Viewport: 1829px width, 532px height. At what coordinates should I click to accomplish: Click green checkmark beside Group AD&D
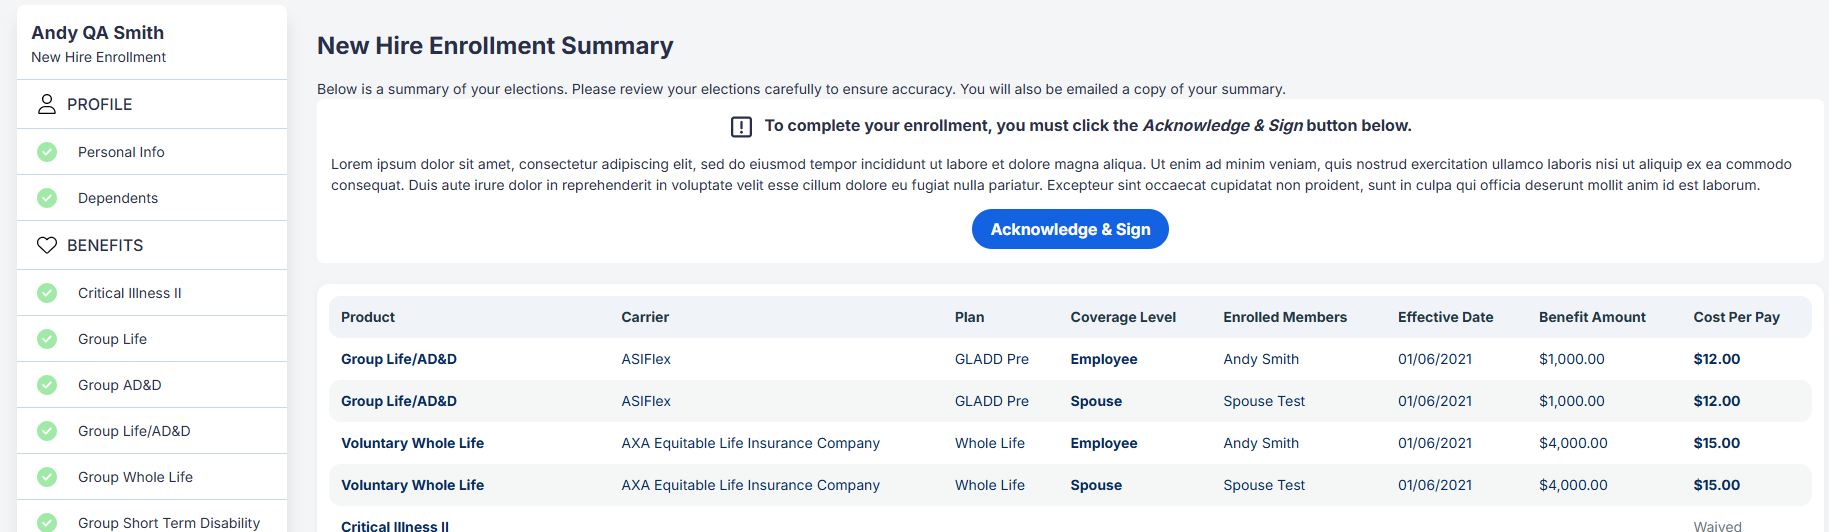[47, 385]
